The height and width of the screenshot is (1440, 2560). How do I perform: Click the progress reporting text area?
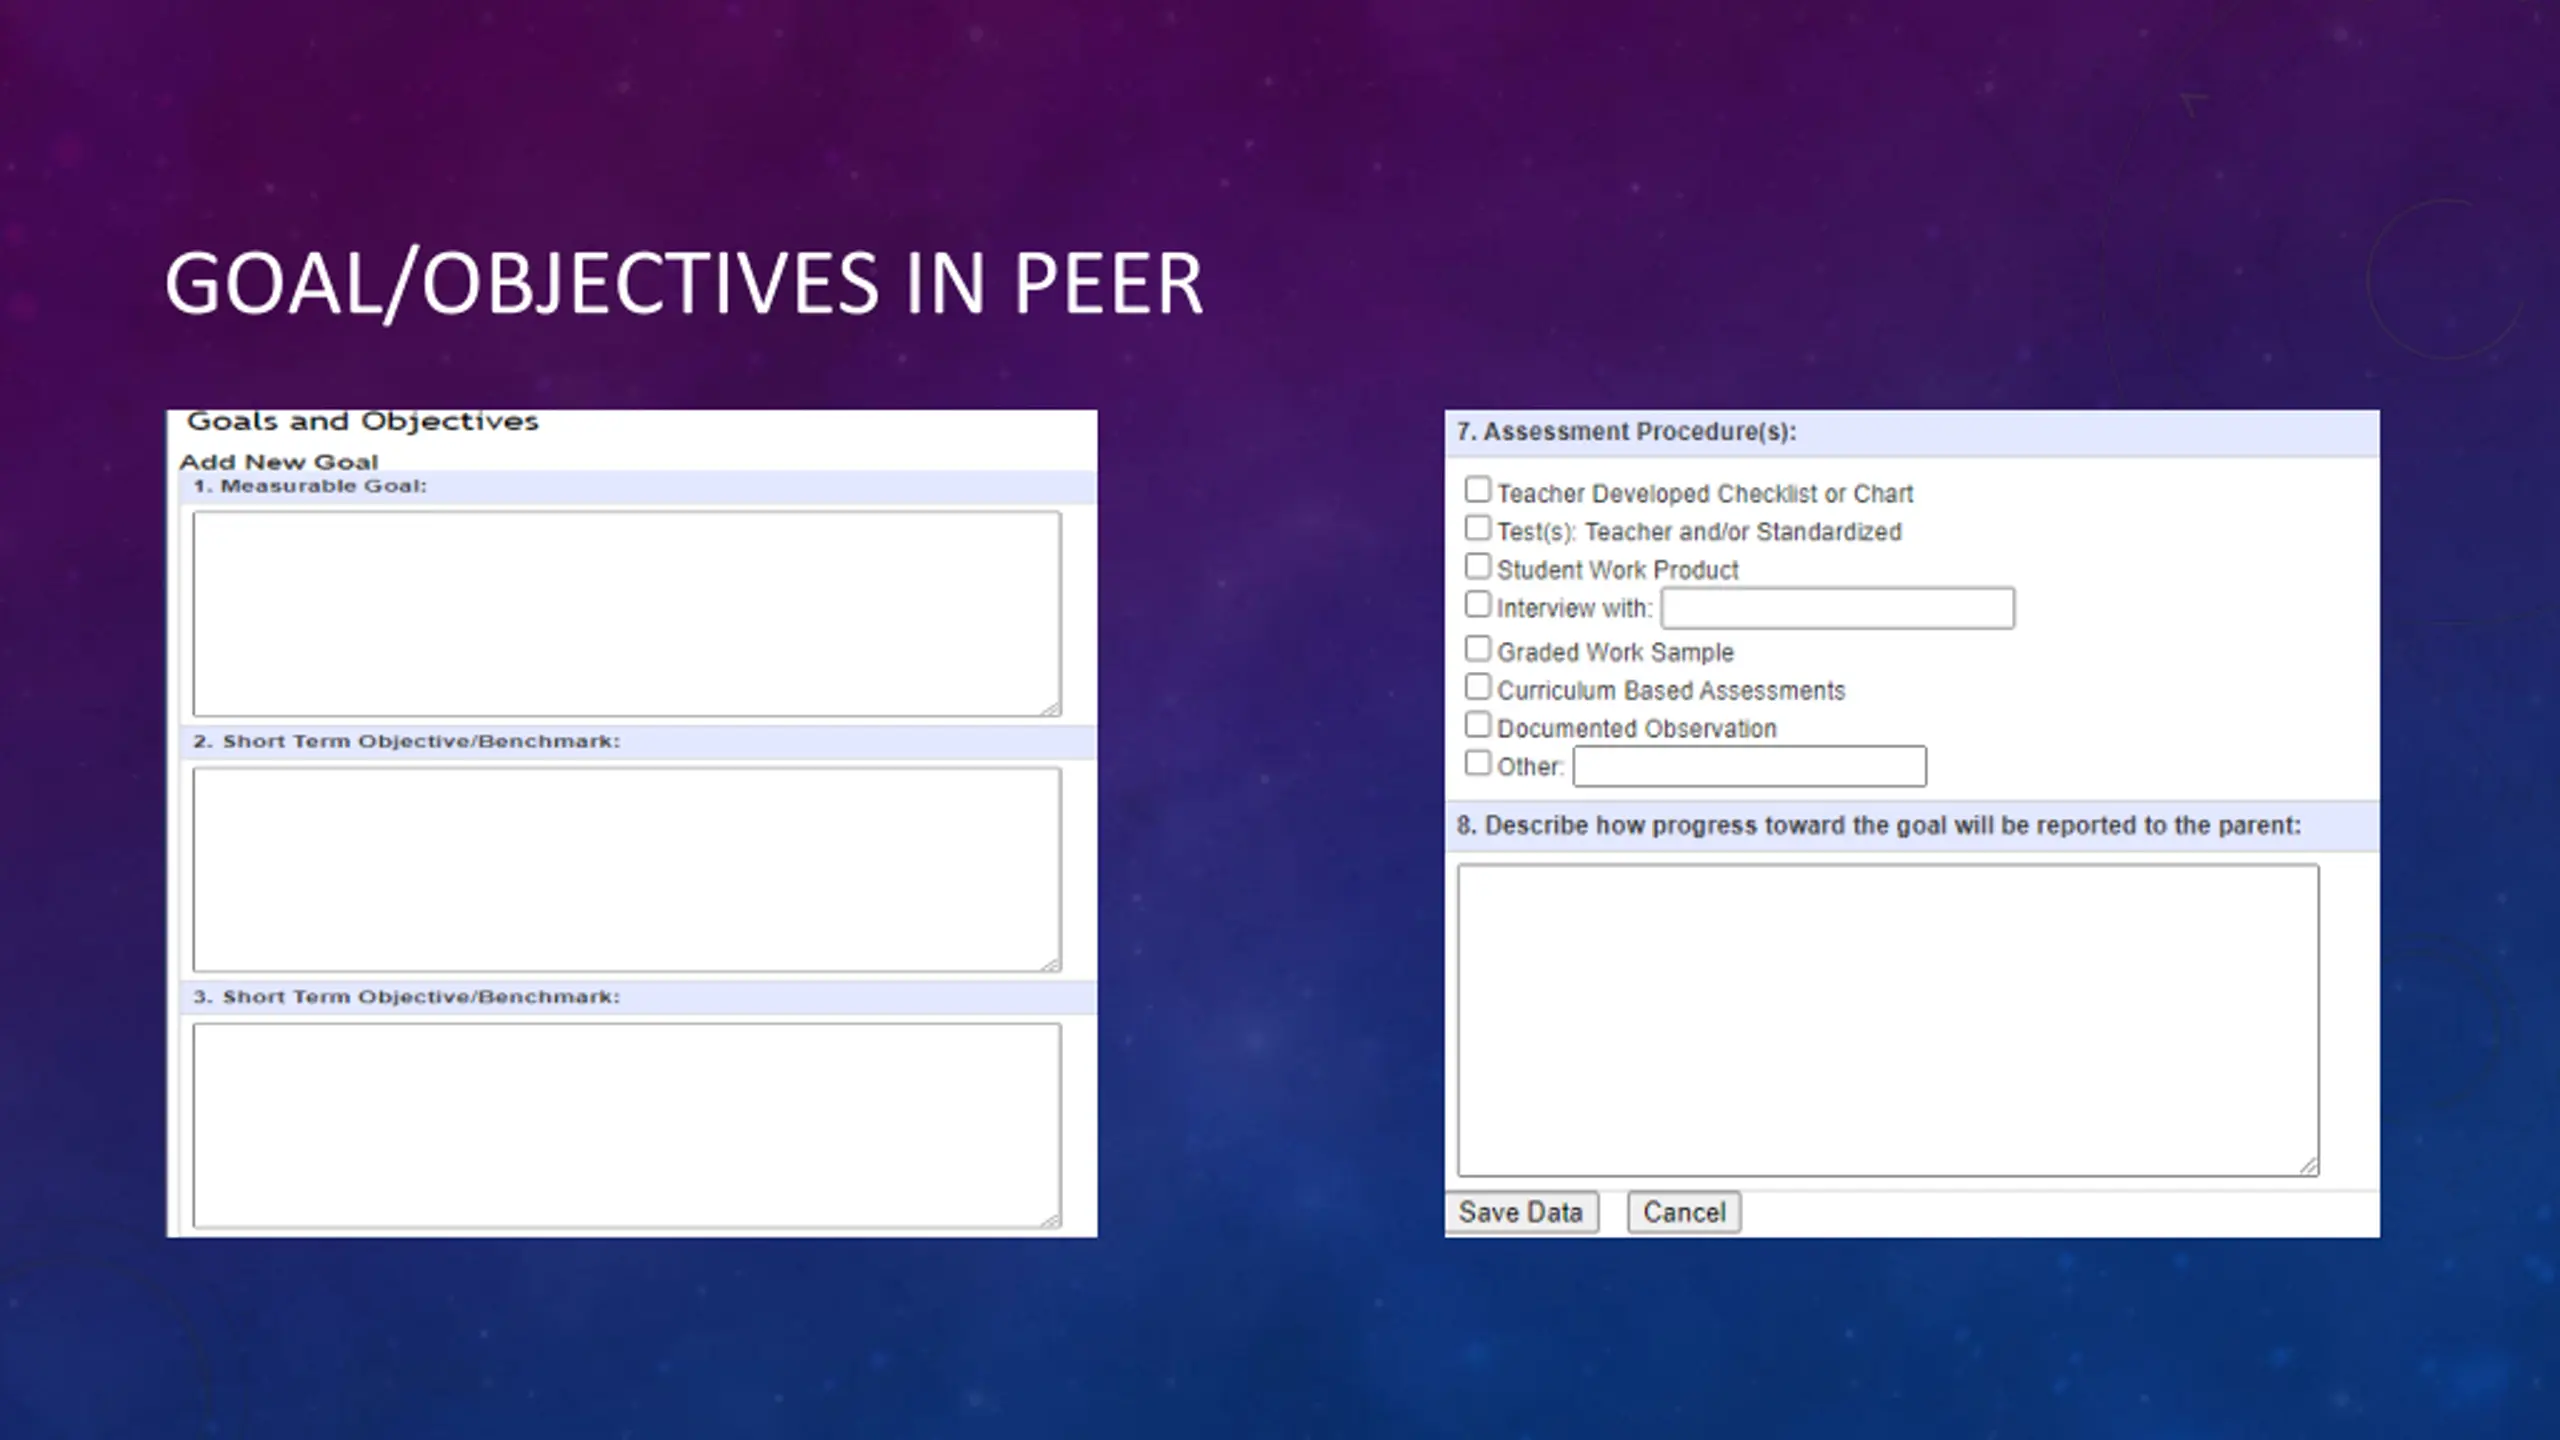coord(1888,1021)
